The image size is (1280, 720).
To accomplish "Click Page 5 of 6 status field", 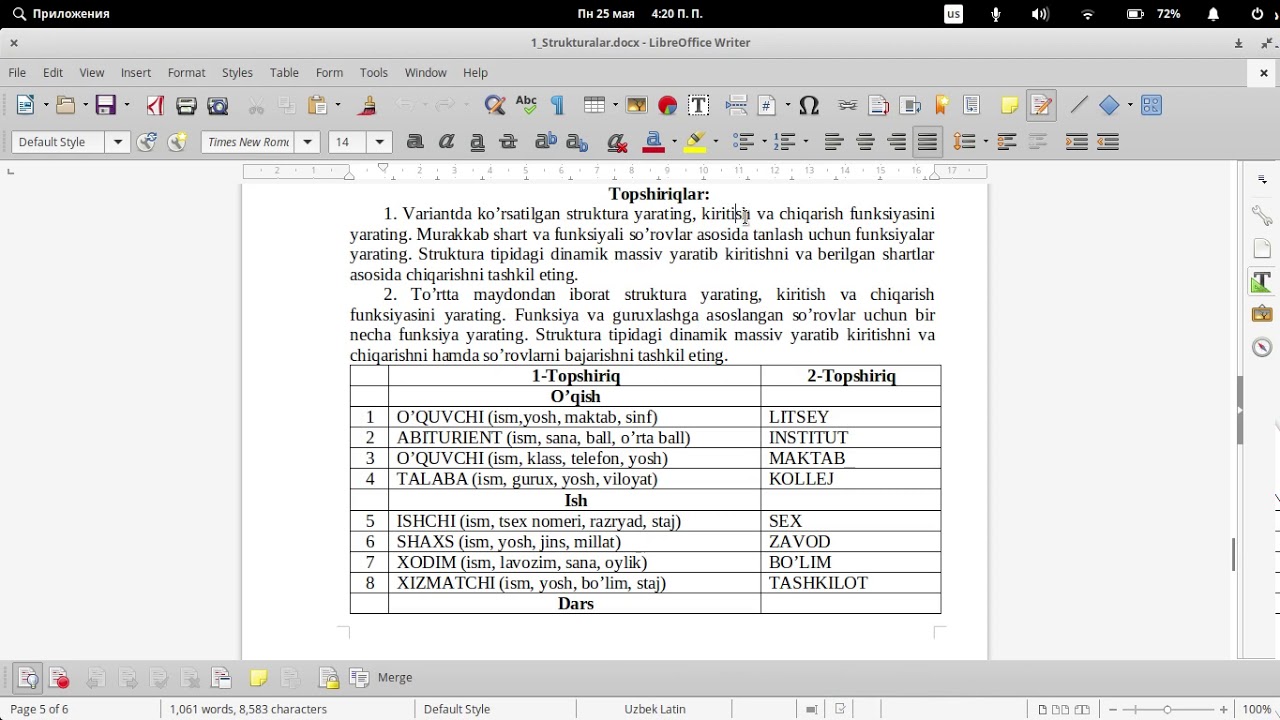I will [39, 709].
